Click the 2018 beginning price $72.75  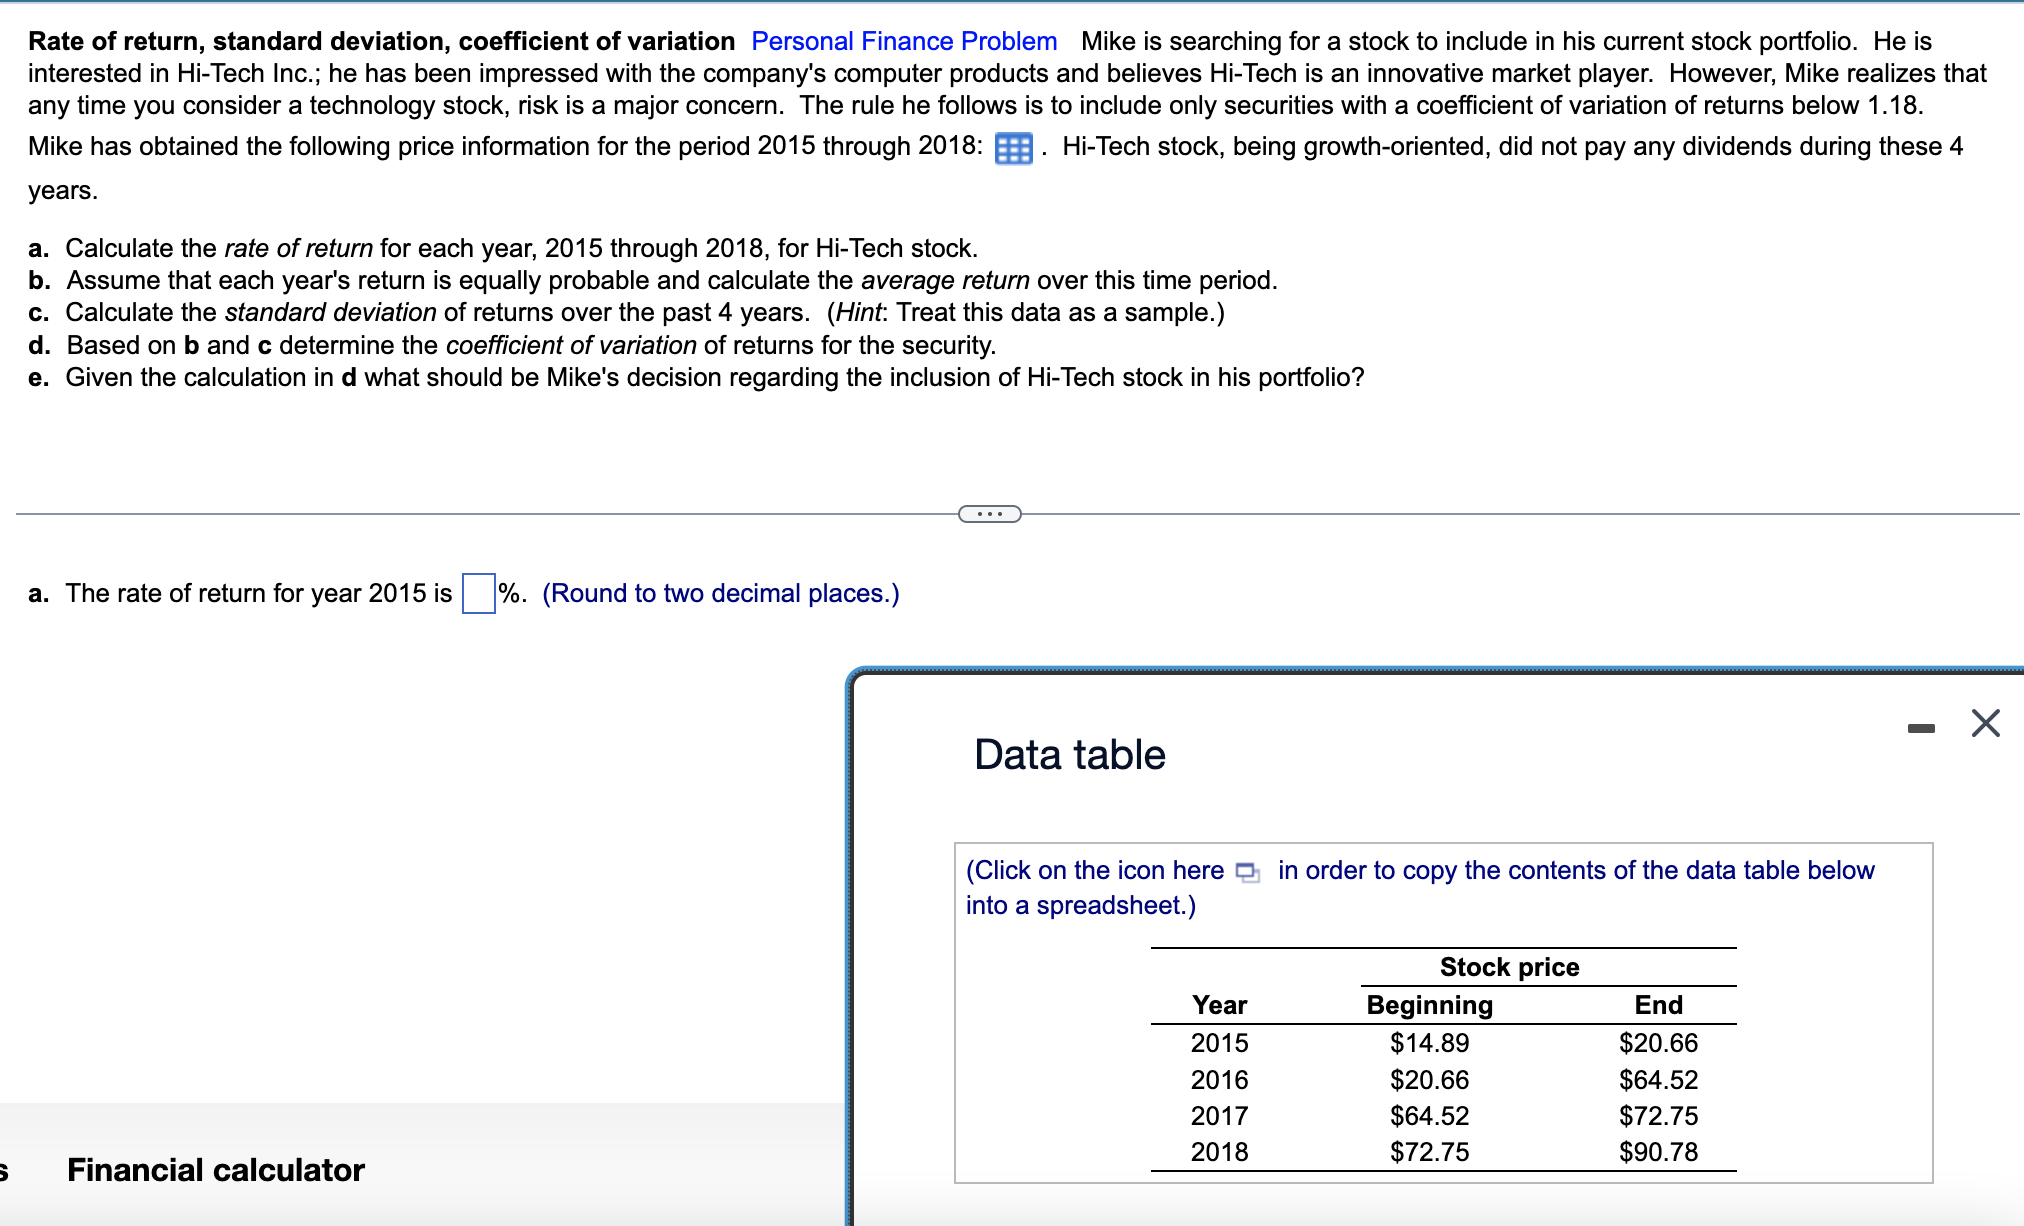pyautogui.click(x=1429, y=1152)
